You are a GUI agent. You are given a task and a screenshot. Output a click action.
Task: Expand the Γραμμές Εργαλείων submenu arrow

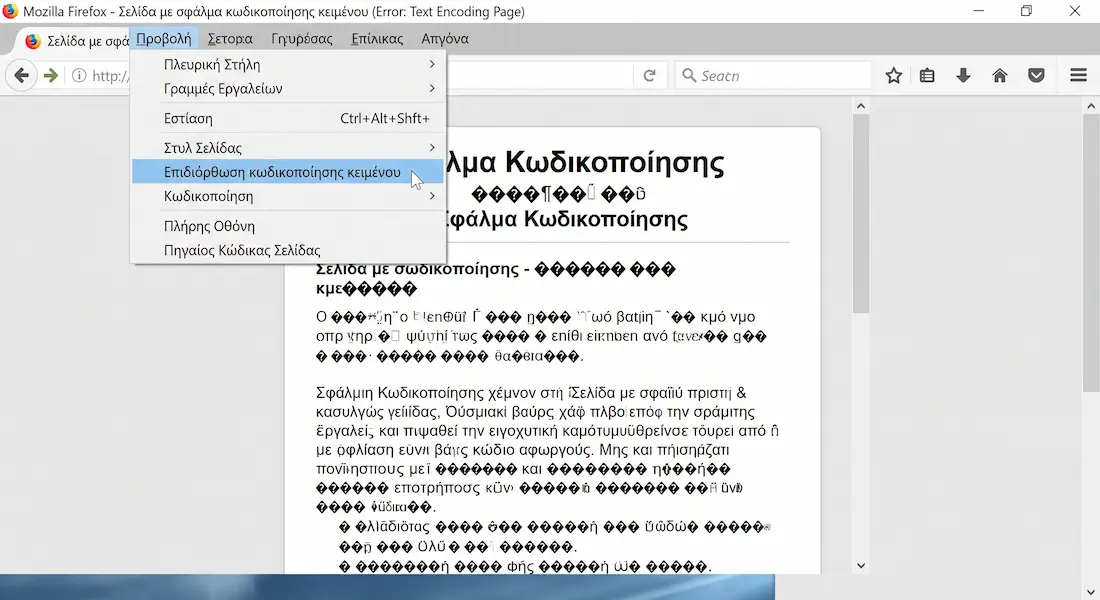pyautogui.click(x=431, y=88)
